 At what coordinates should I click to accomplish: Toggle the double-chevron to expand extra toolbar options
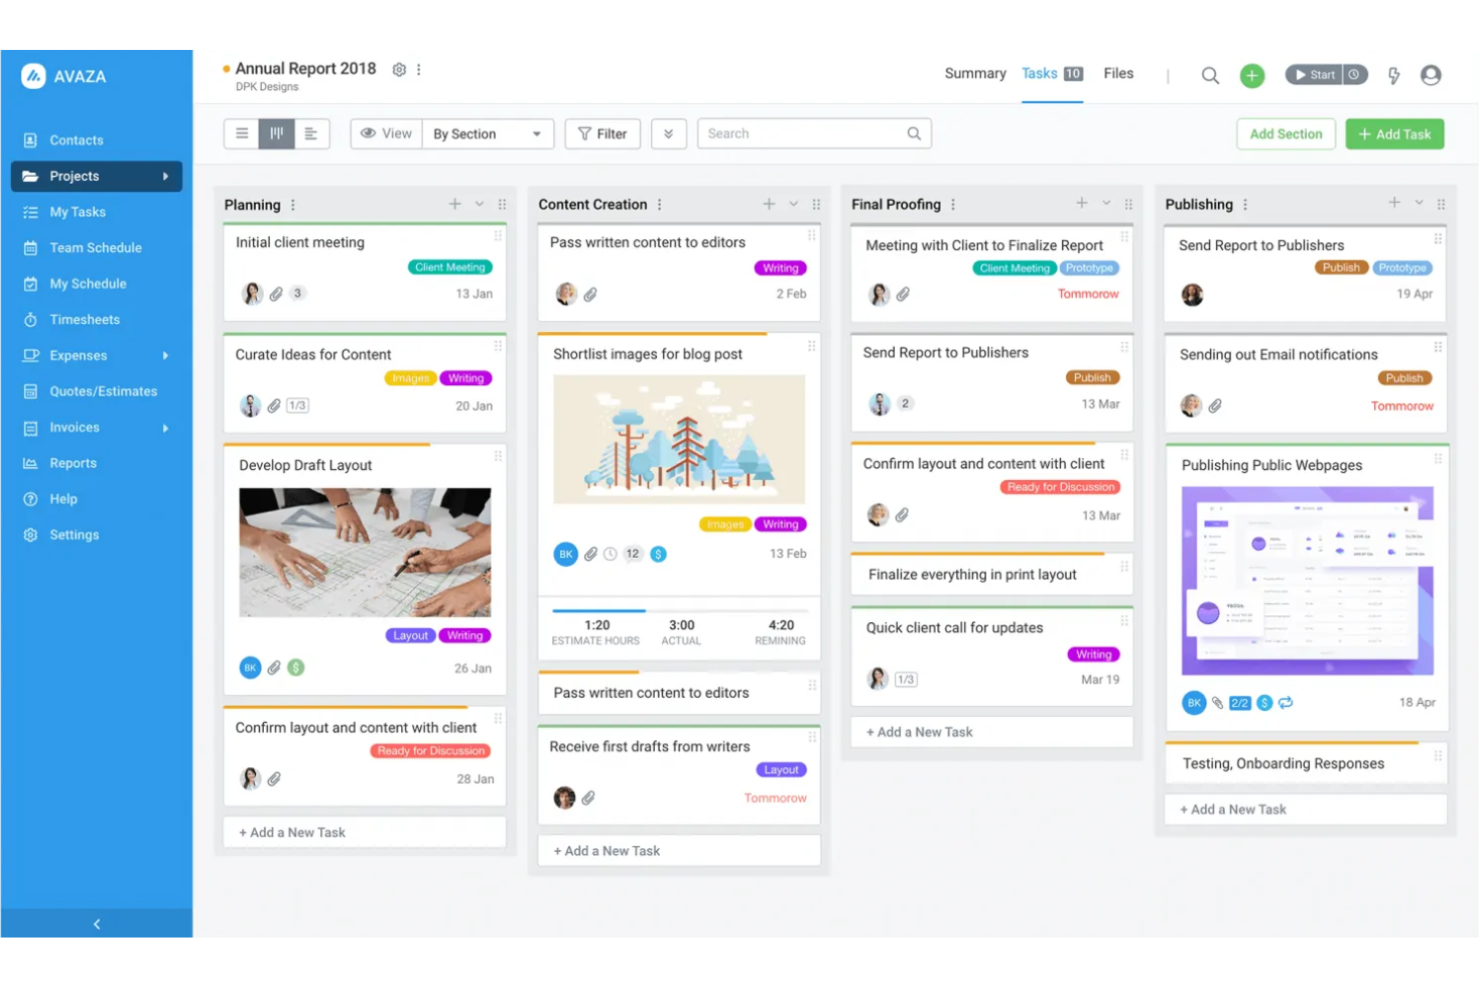668,133
